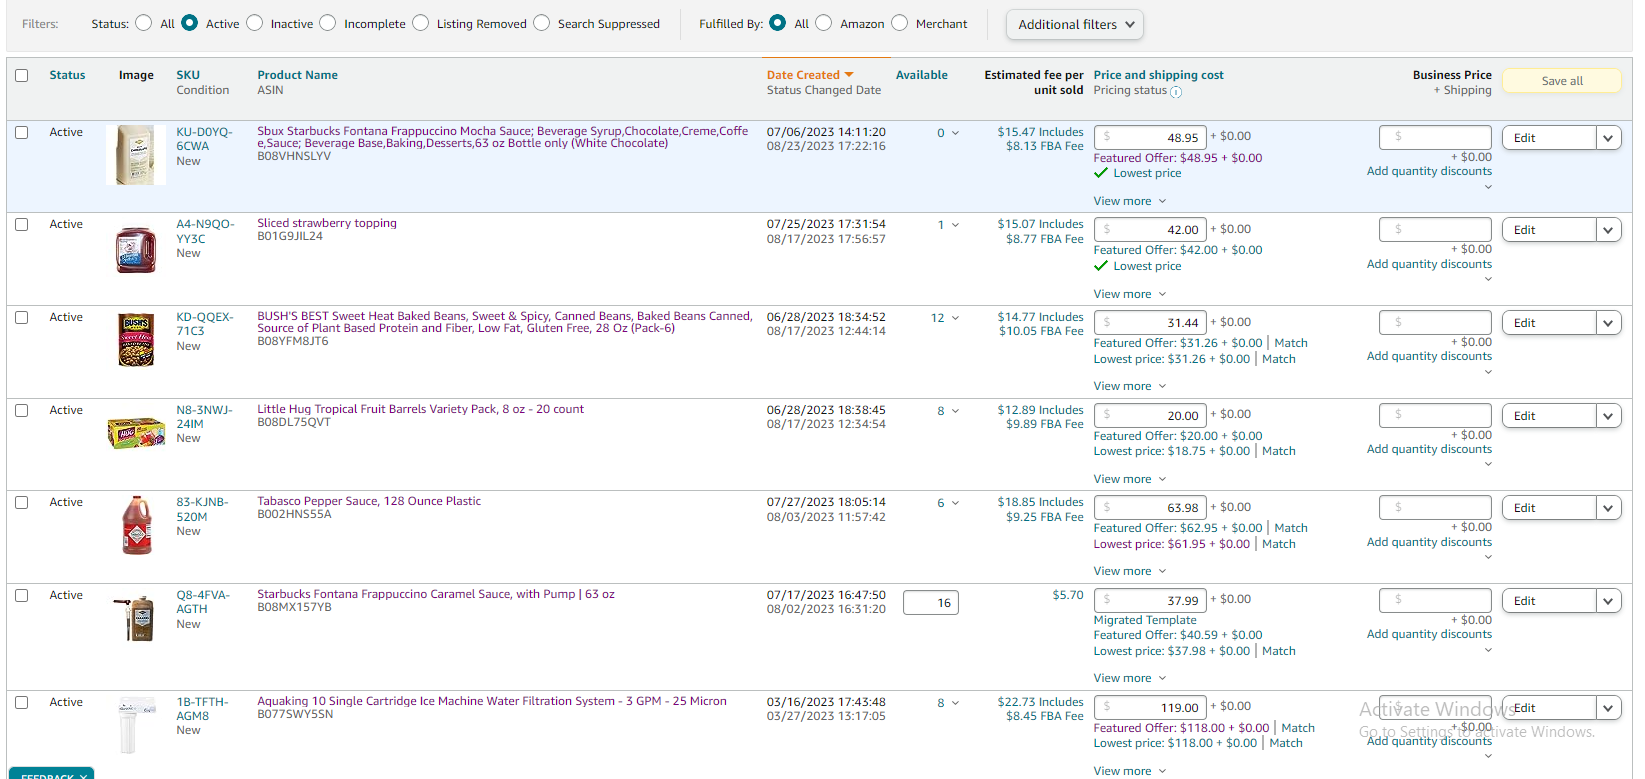Viewport: 1645px width, 779px height.
Task: Expand available quantity for Tabasco Pepper Sauce
Action: point(955,503)
